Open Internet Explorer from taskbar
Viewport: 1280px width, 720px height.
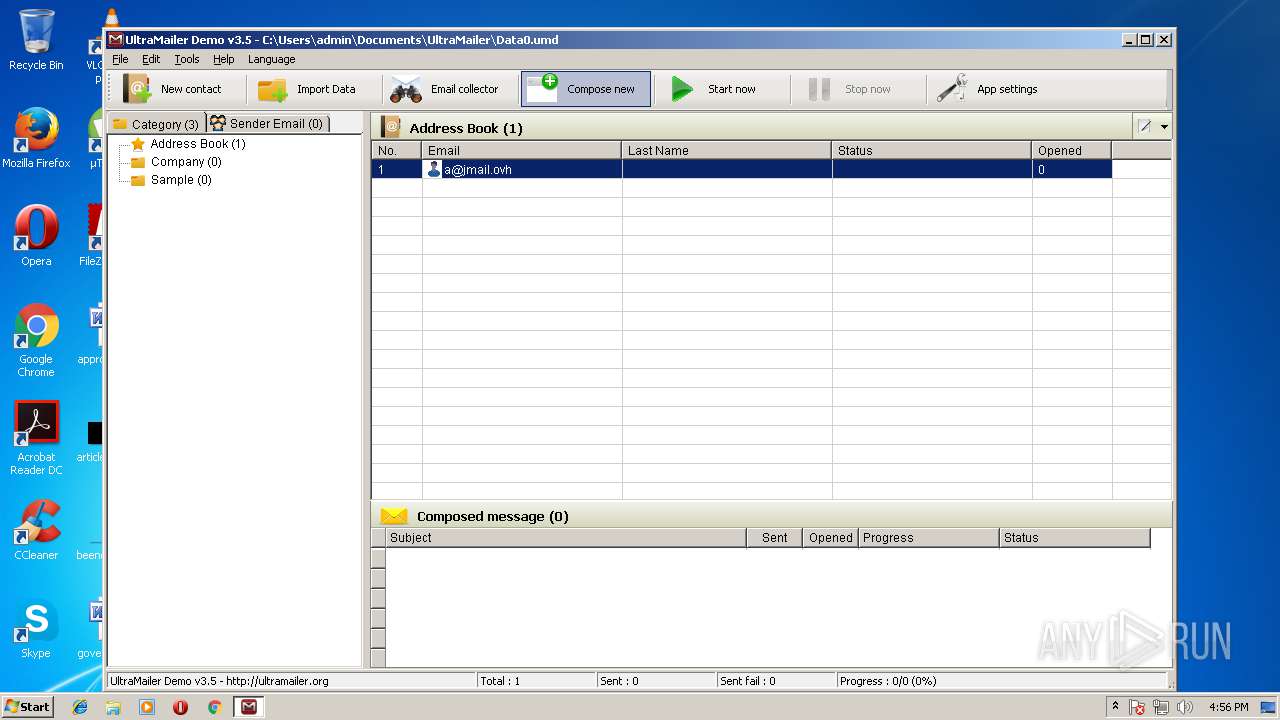[80, 707]
